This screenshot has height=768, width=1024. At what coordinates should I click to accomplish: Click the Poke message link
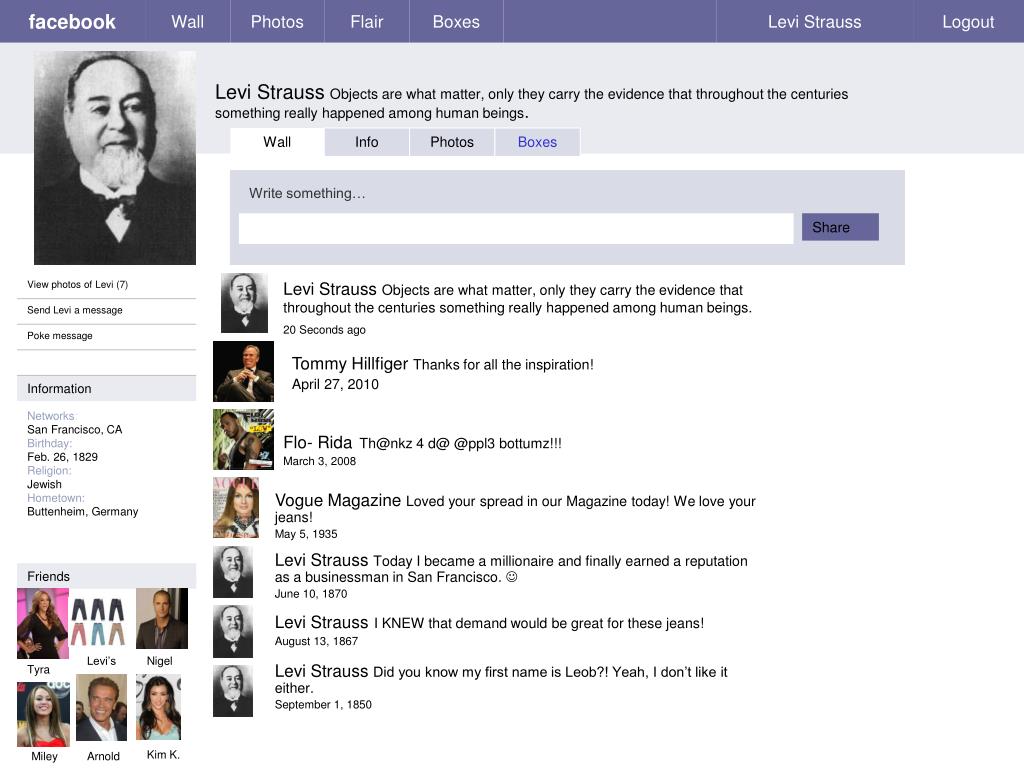tap(59, 336)
